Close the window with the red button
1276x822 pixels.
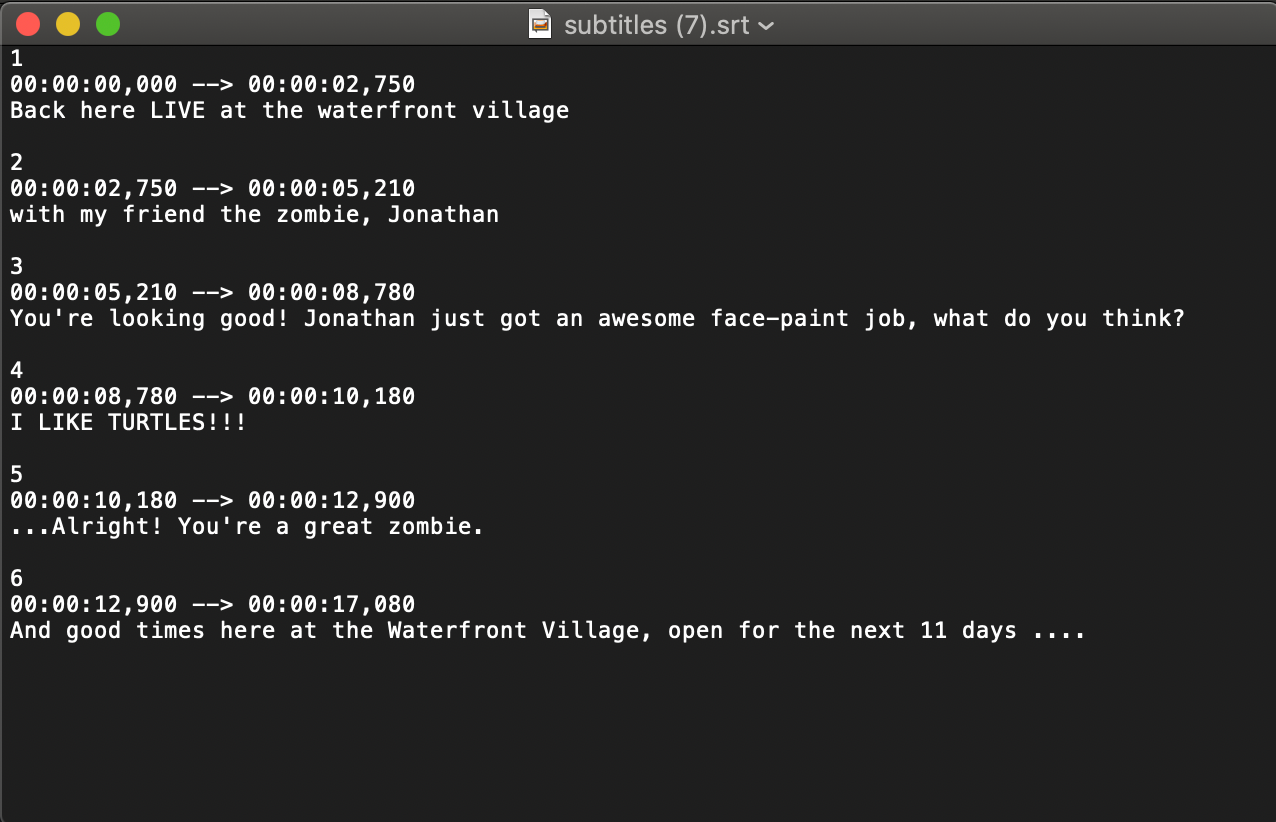click(28, 24)
